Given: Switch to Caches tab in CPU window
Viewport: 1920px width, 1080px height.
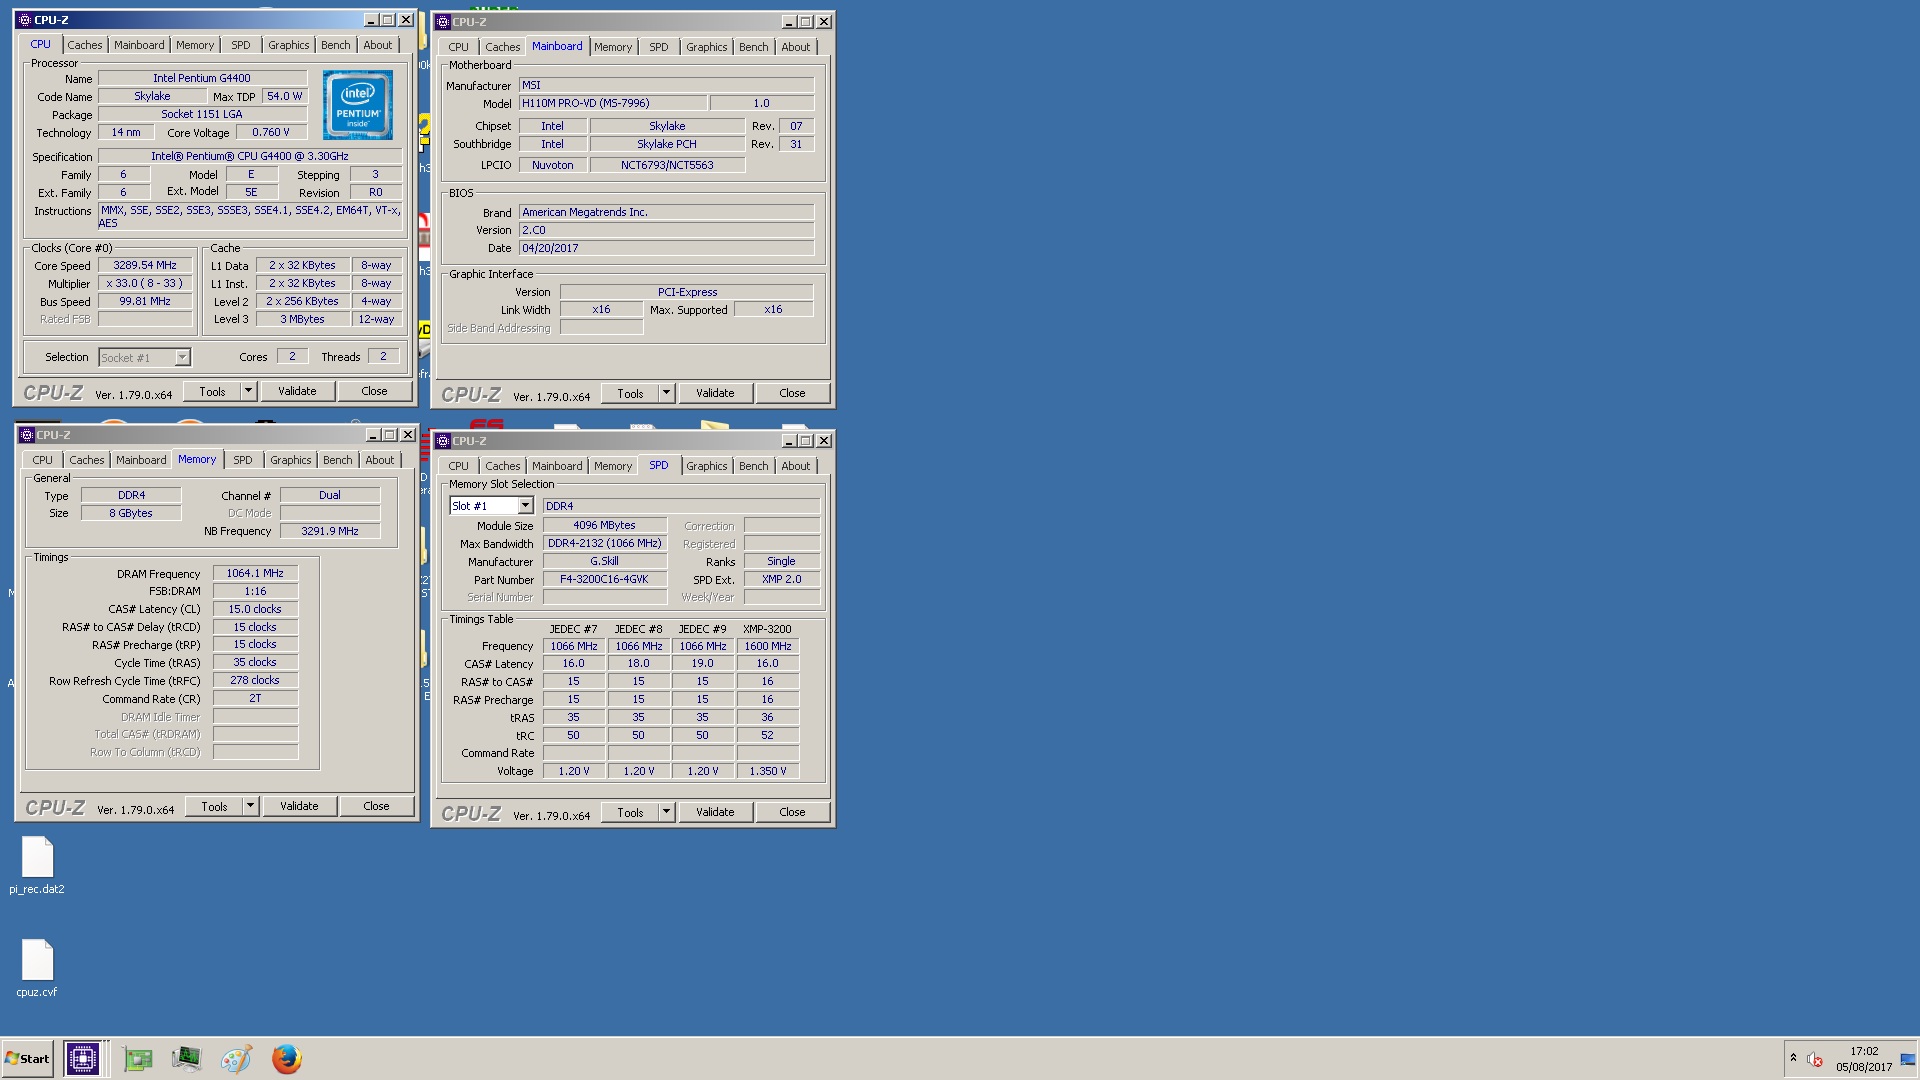Looking at the screenshot, I should pyautogui.click(x=85, y=45).
